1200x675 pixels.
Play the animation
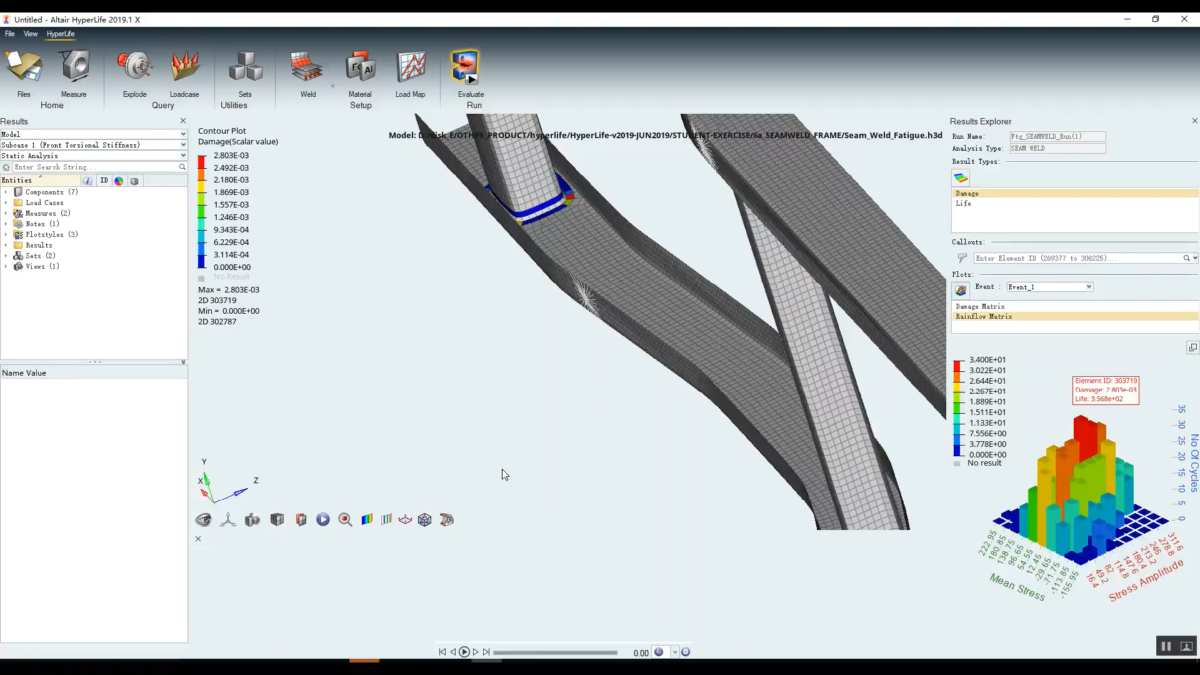tap(464, 652)
